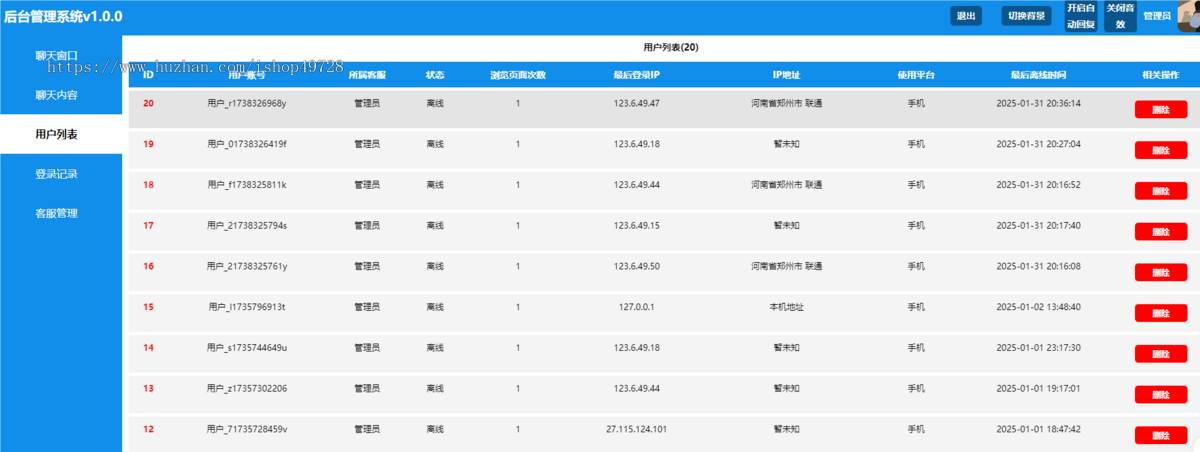Click the timestamp 2025-01-02 13:48:40

1038,307
